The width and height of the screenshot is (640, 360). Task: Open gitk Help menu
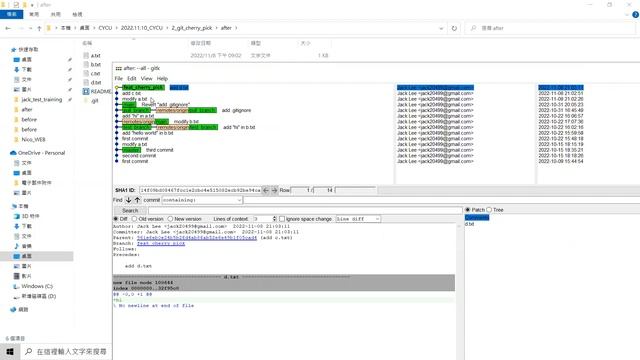pos(162,78)
